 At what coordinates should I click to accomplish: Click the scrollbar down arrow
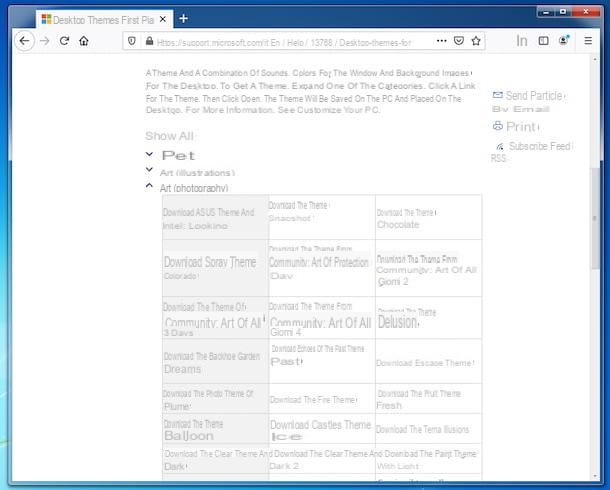(594, 476)
